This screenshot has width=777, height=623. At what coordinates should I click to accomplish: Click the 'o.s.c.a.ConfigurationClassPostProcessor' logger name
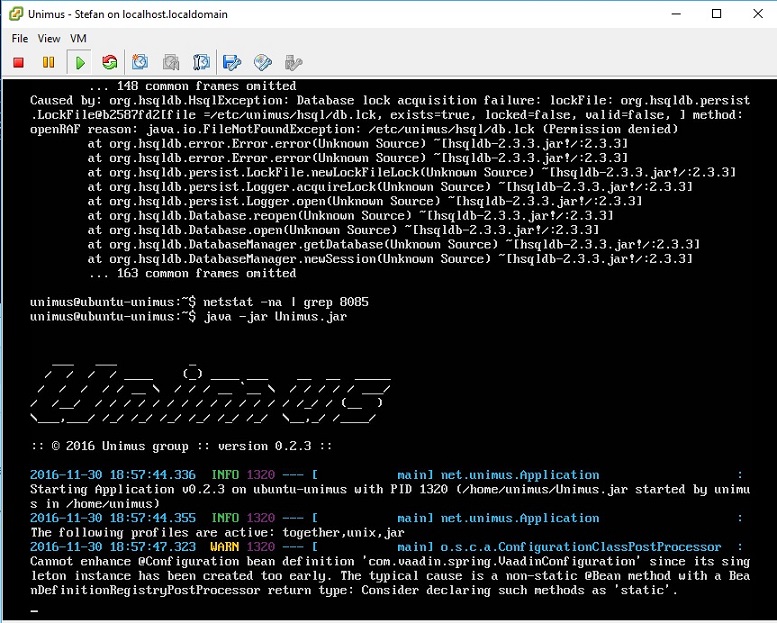581,547
